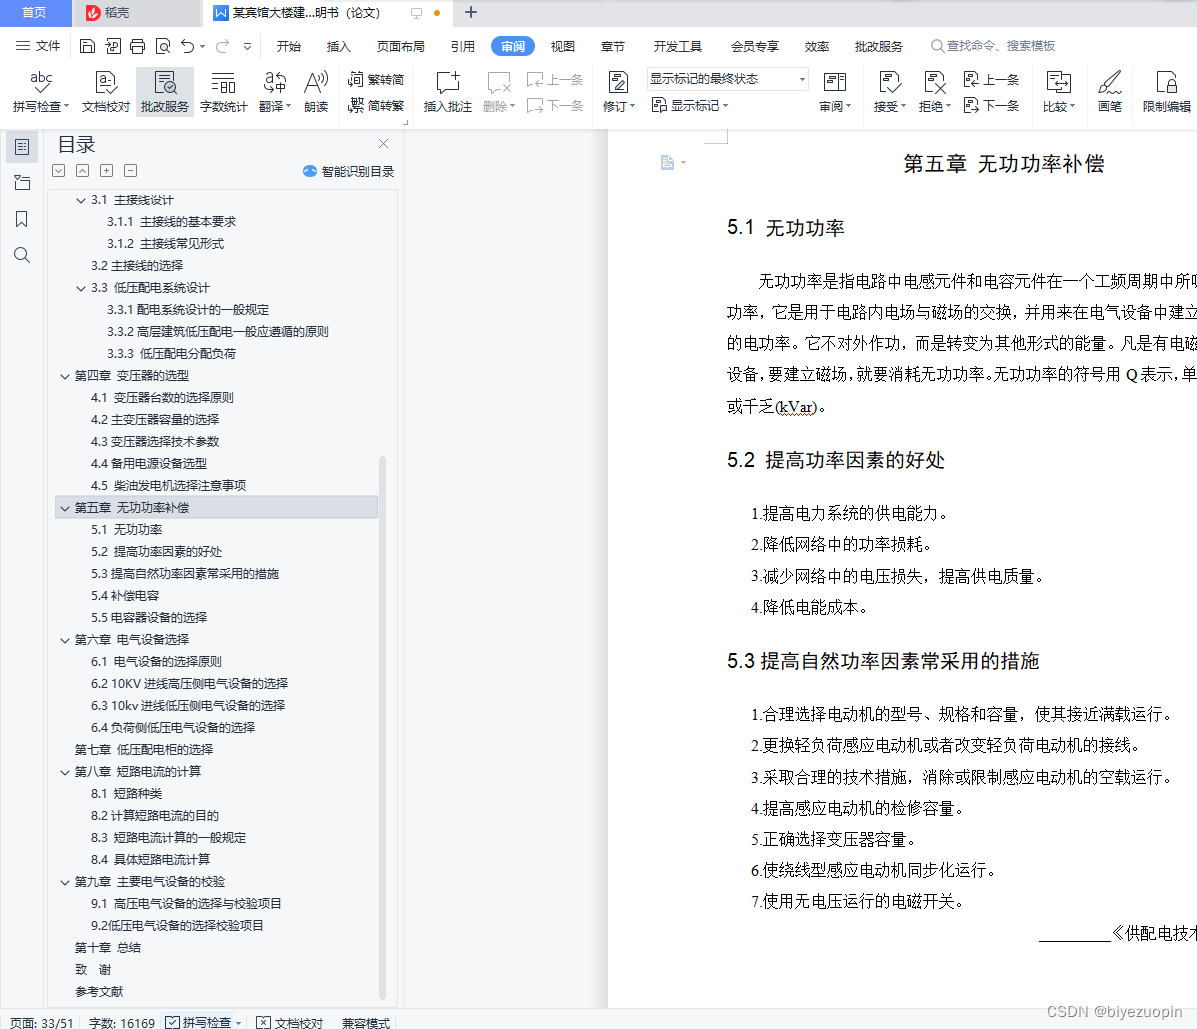Click the 批改服务 ribbon button
The image size is (1197, 1029).
(x=165, y=92)
